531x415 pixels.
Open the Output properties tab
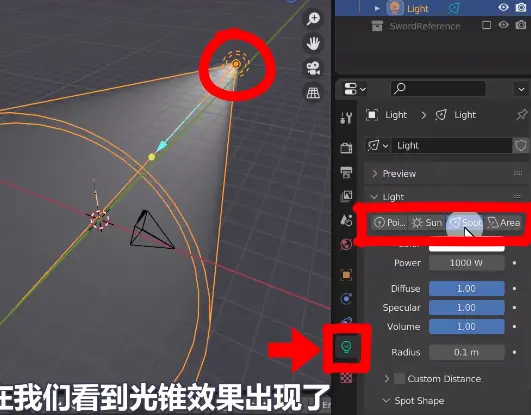click(x=346, y=172)
